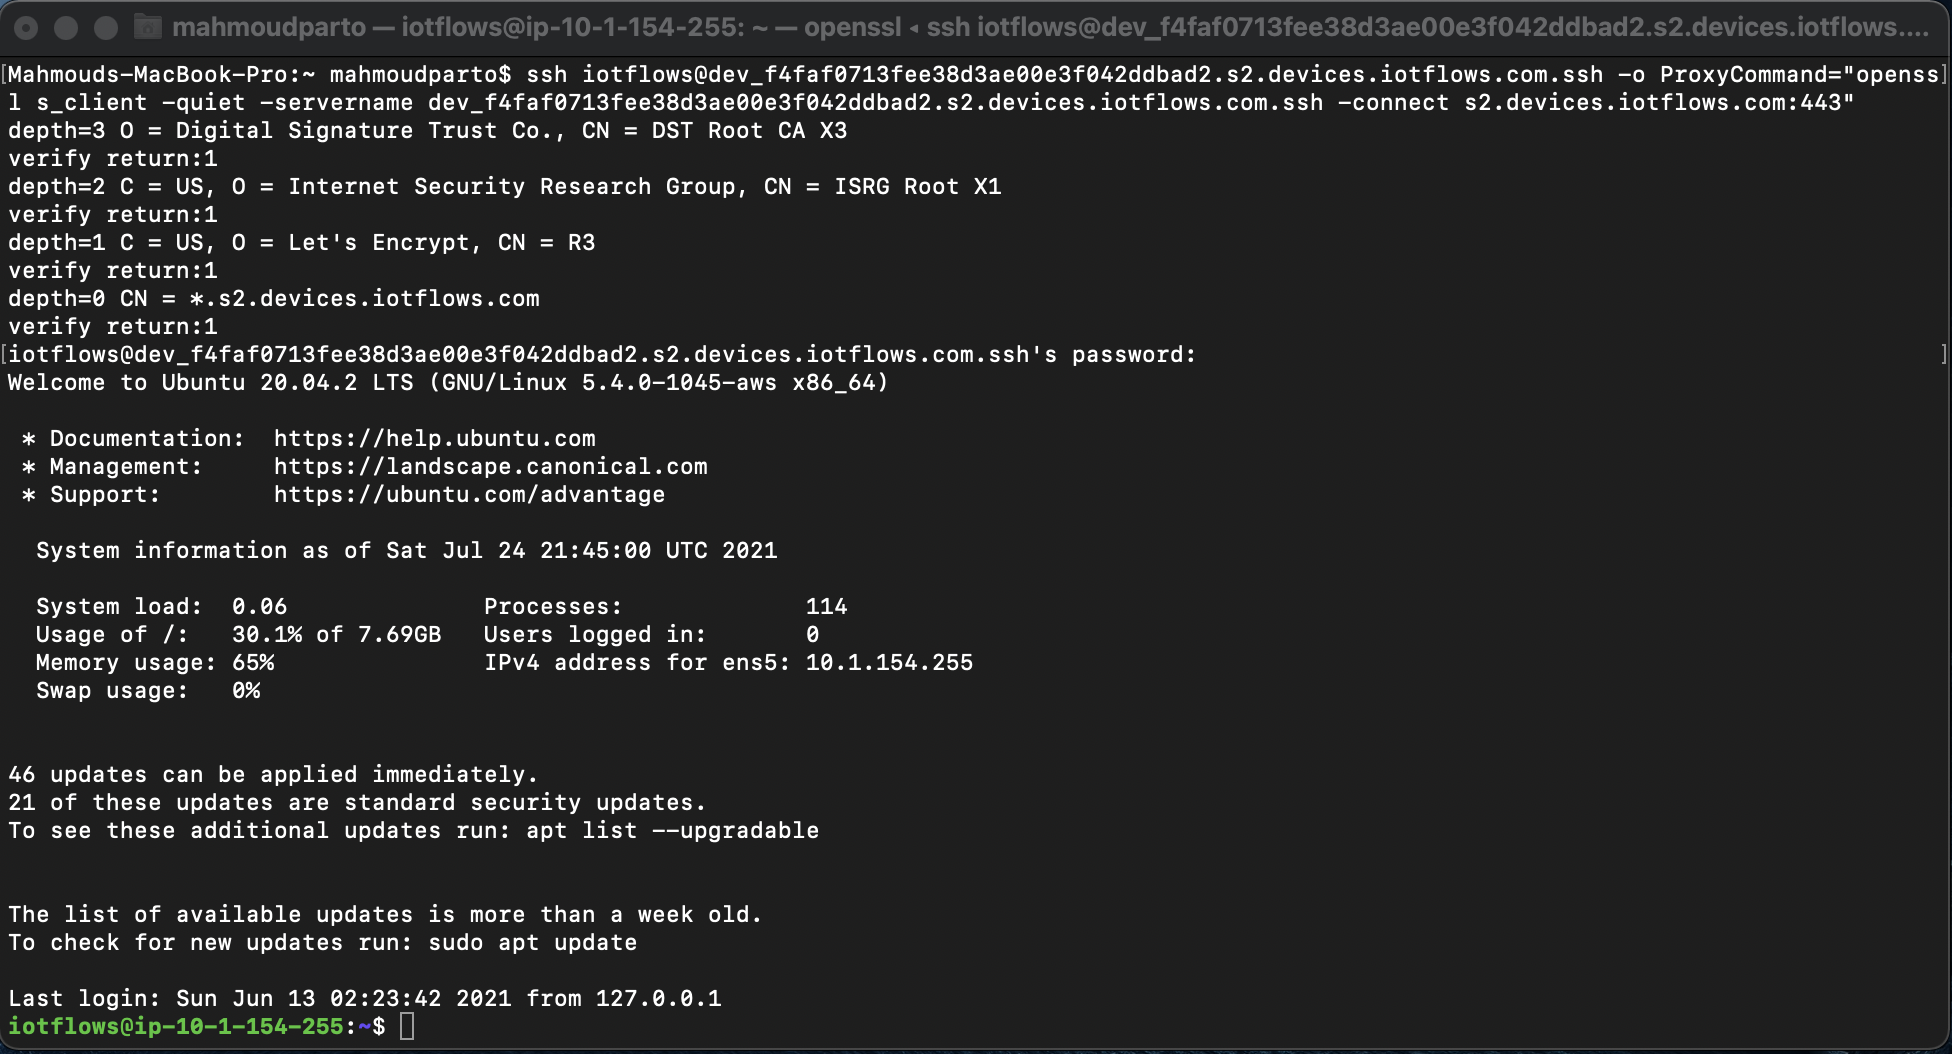1952x1054 pixels.
Task: Click the *.s2.devices.iotflows.com certificate name
Action: pyautogui.click(x=364, y=299)
